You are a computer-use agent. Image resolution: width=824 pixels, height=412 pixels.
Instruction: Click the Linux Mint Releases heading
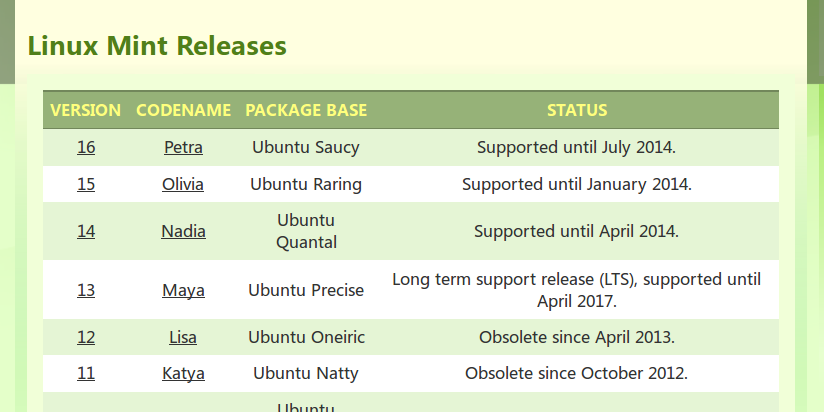157,46
